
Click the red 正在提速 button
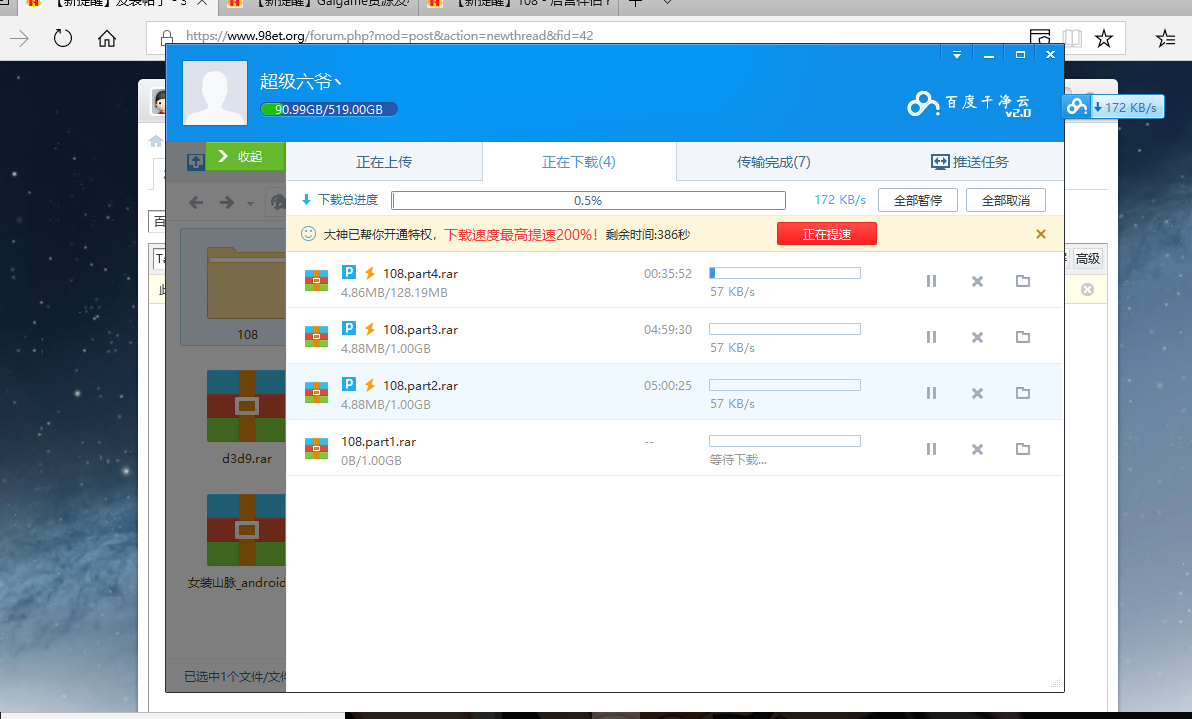point(827,234)
